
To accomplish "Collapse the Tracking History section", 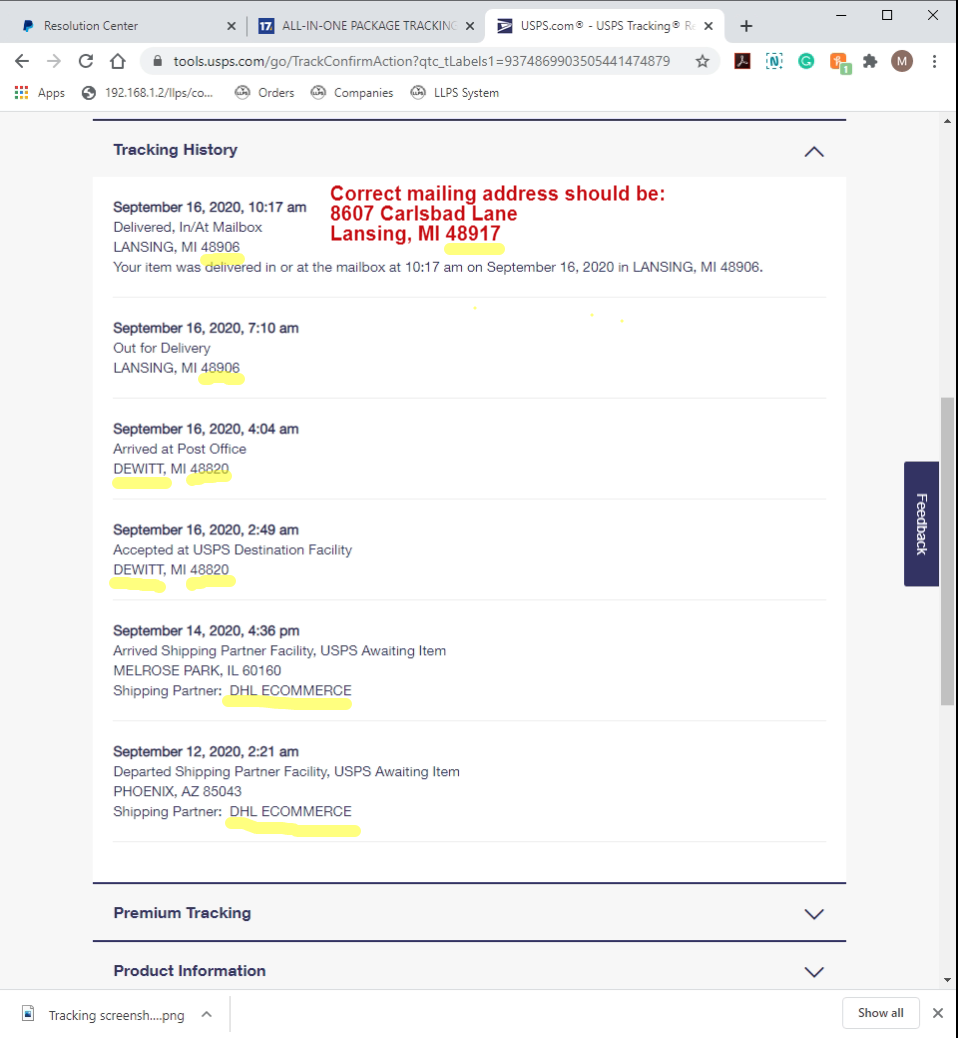I will (814, 151).
